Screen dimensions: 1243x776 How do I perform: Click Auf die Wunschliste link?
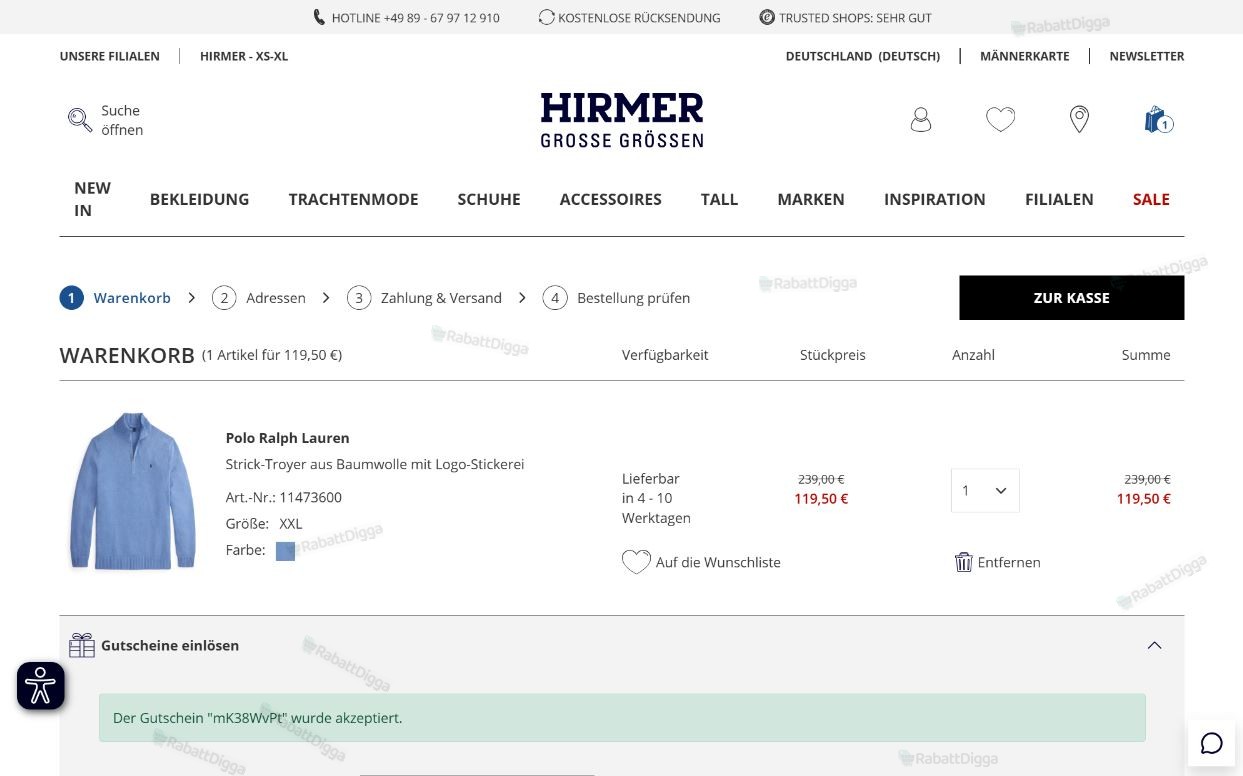click(718, 562)
